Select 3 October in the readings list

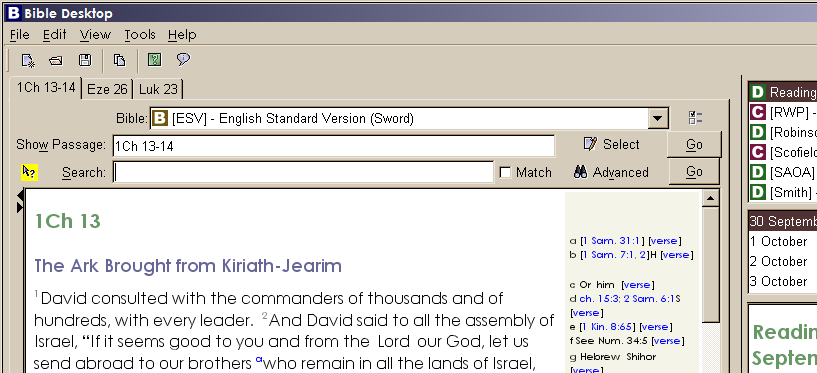click(782, 281)
